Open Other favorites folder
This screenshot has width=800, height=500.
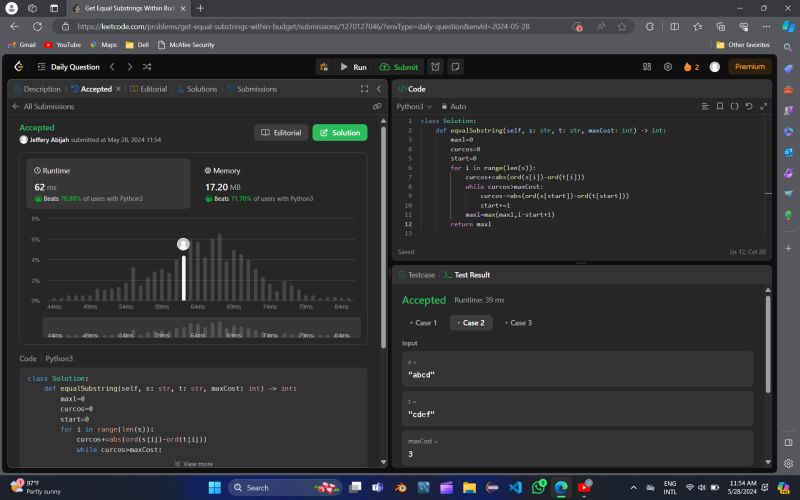743,45
